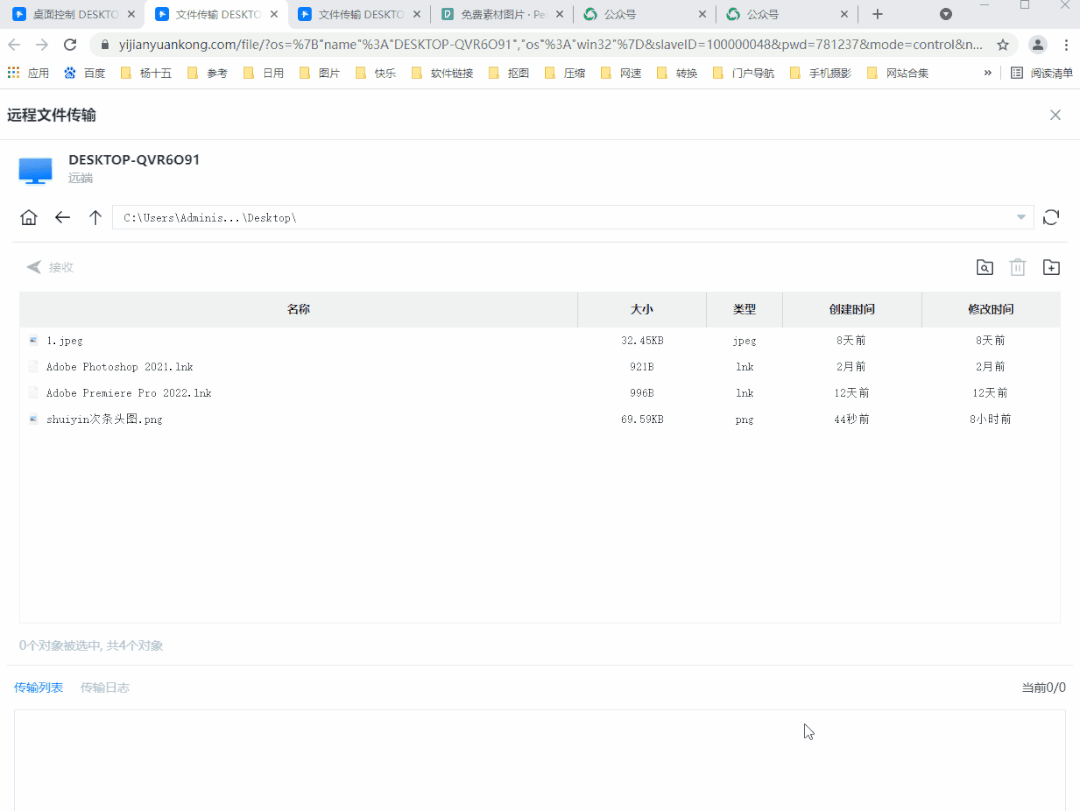
Task: Show more bookmarks chevron
Action: tap(988, 73)
